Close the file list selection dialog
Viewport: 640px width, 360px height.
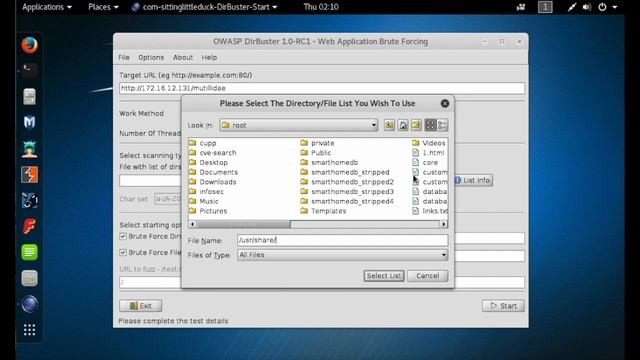coord(445,104)
